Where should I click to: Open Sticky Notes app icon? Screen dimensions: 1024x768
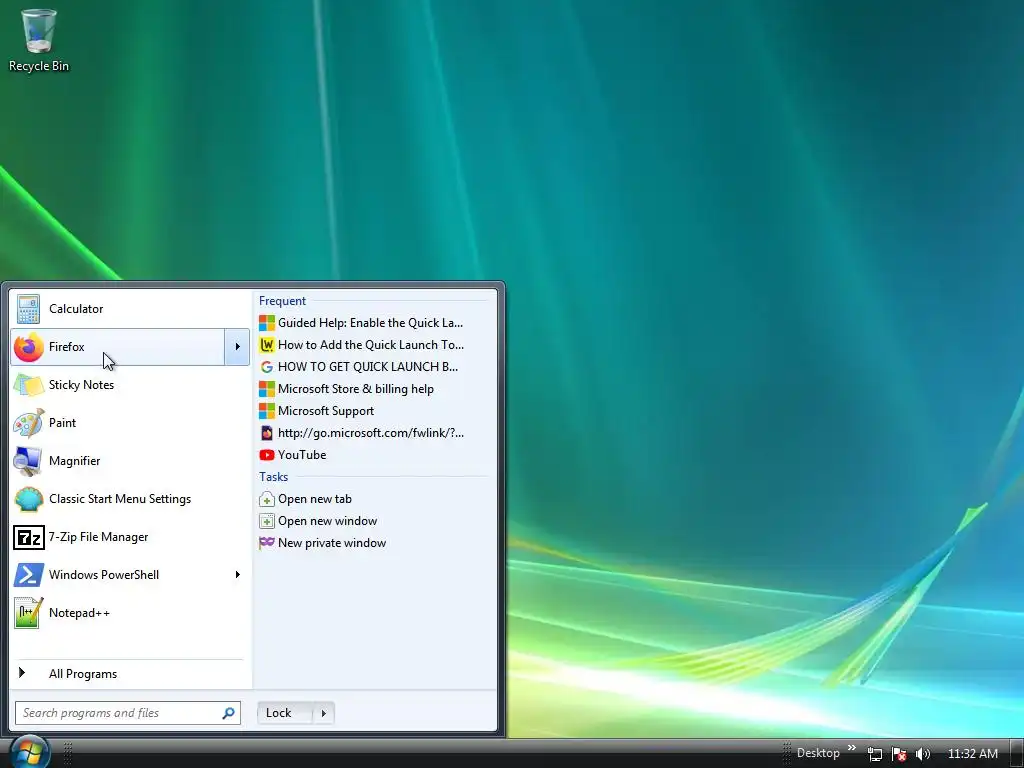click(x=28, y=385)
